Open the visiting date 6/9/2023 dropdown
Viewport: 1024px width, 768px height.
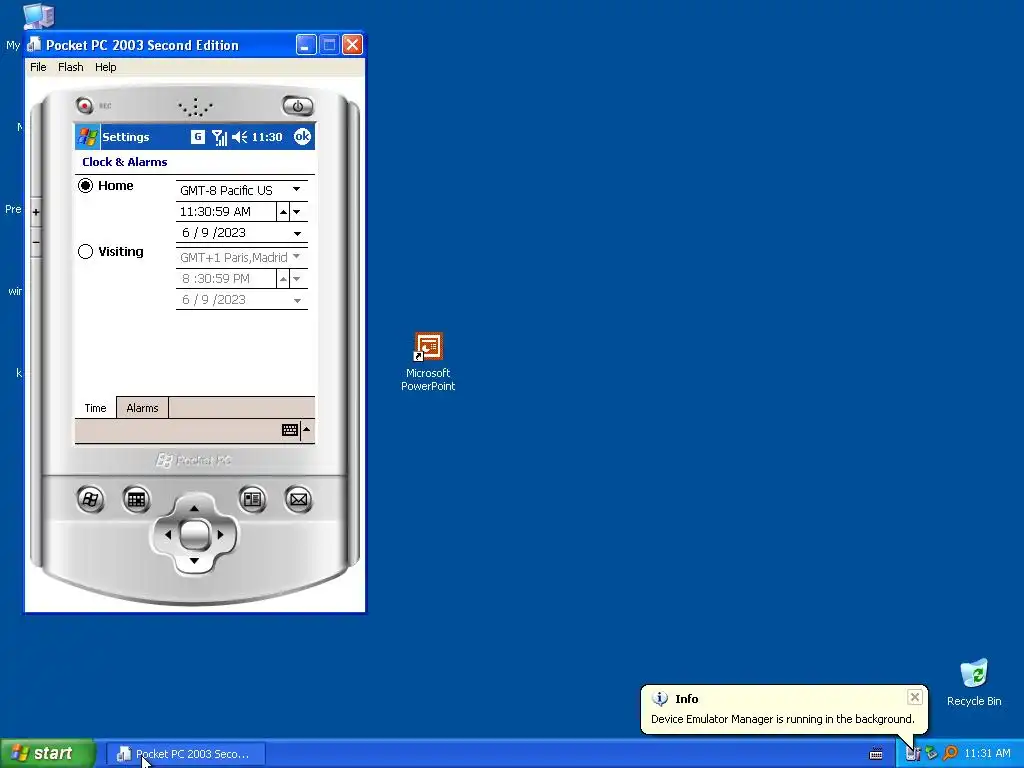pos(297,300)
